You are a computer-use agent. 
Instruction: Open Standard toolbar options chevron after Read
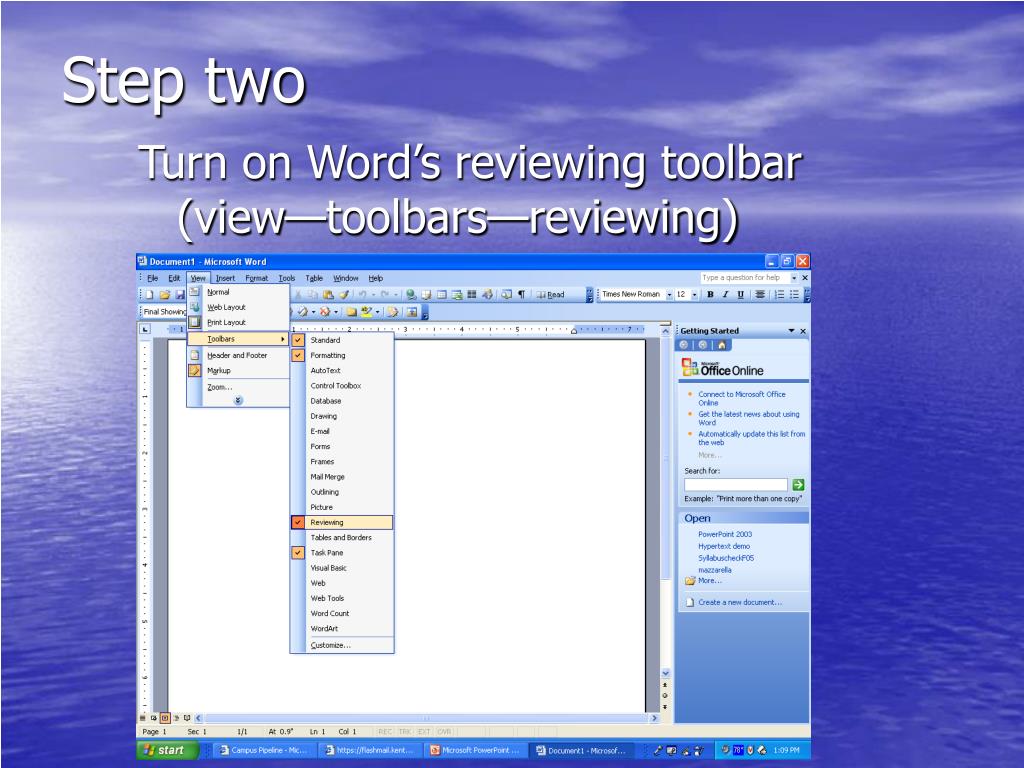[589, 295]
